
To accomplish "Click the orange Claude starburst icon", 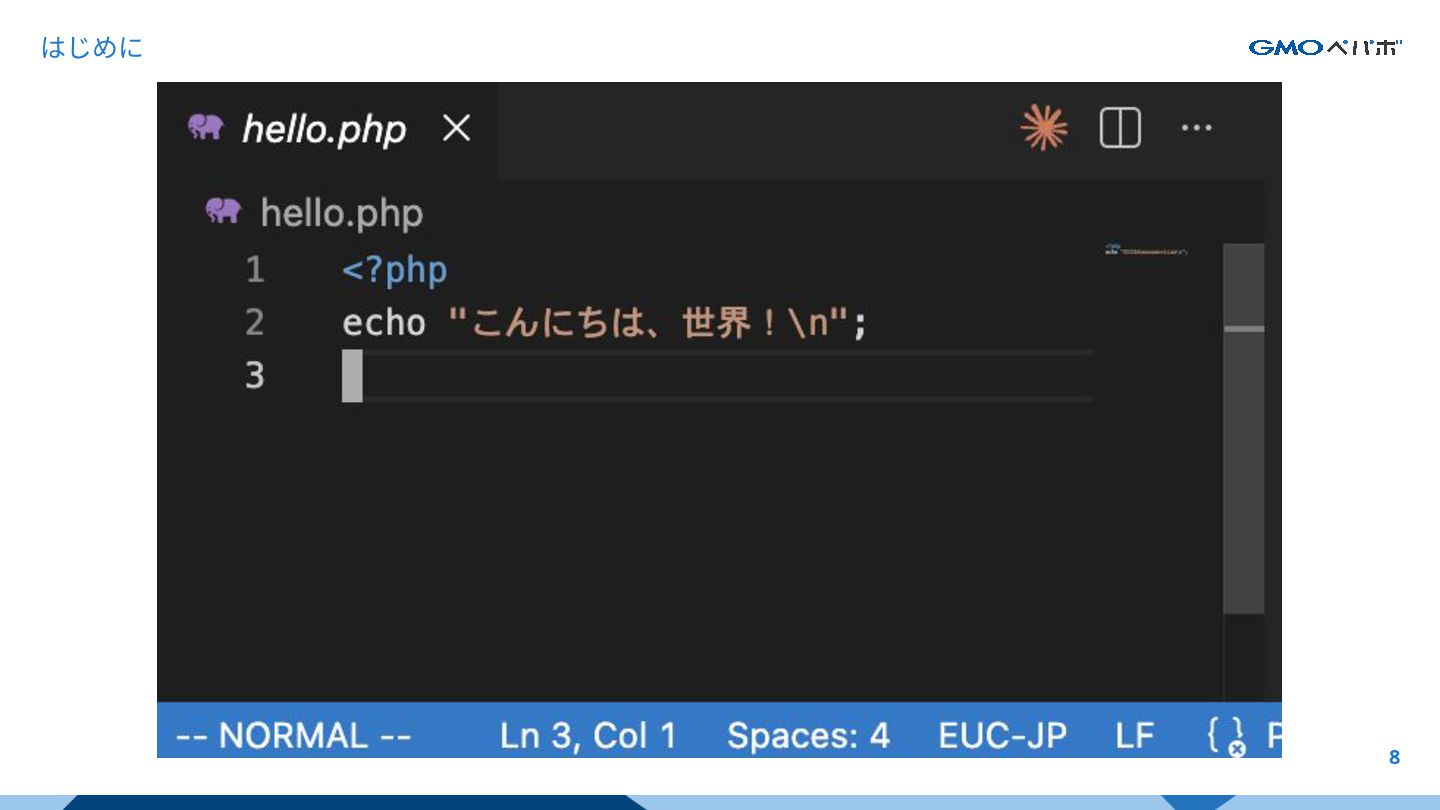I will (x=1044, y=128).
